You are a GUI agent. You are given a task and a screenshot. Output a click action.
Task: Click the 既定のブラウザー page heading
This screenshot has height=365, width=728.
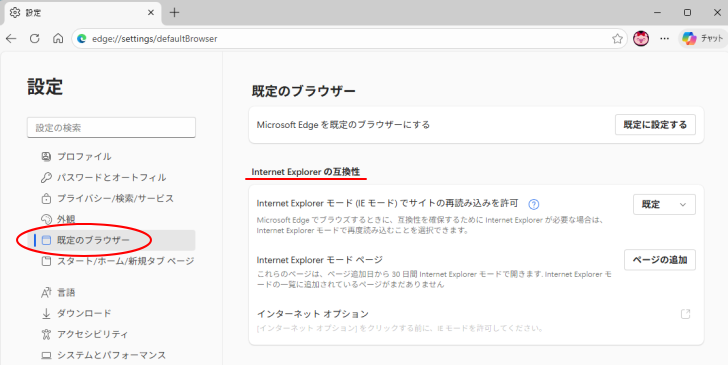[x=304, y=91]
